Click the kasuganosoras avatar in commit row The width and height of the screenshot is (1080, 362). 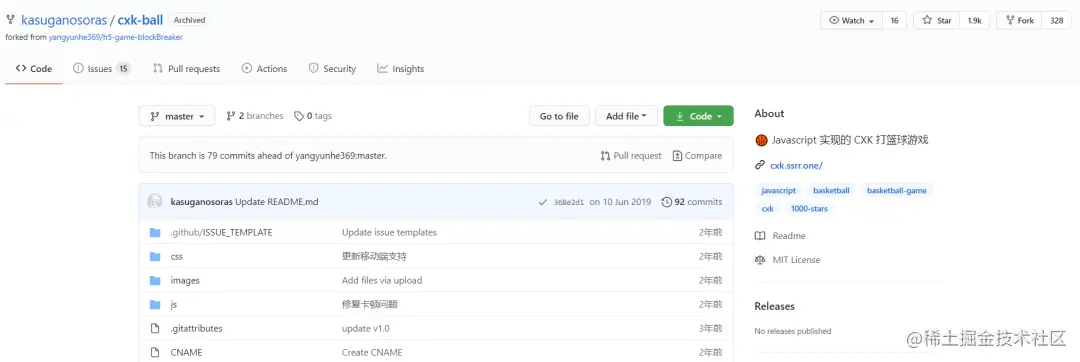pyautogui.click(x=156, y=202)
